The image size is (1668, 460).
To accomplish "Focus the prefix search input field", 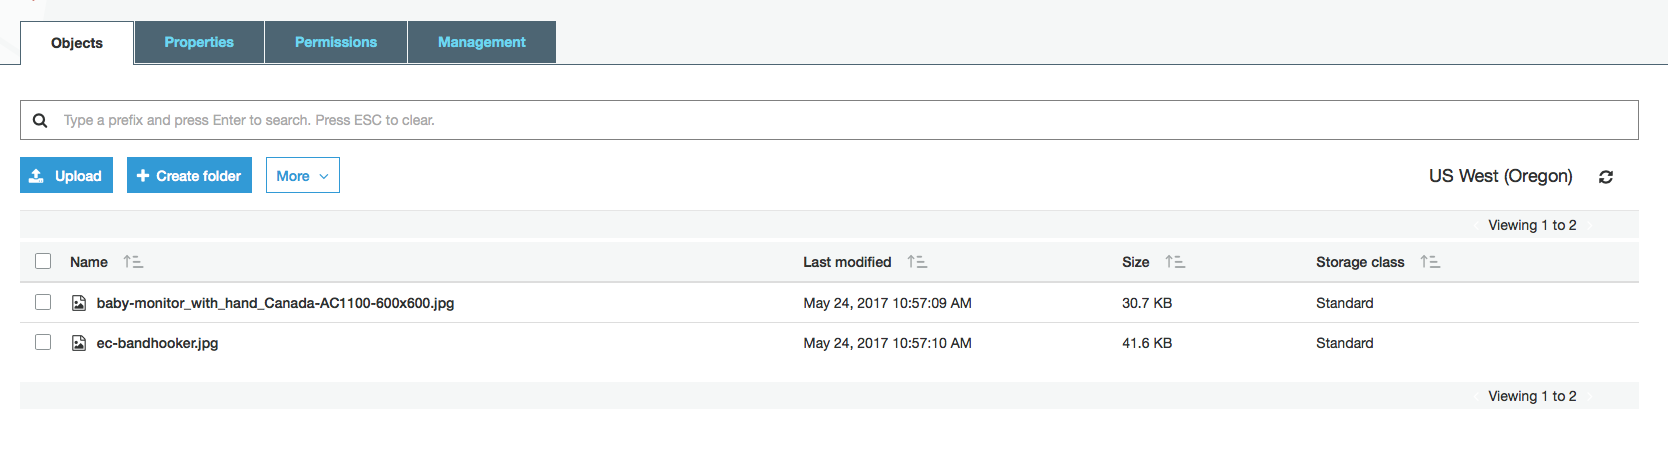I will (840, 120).
